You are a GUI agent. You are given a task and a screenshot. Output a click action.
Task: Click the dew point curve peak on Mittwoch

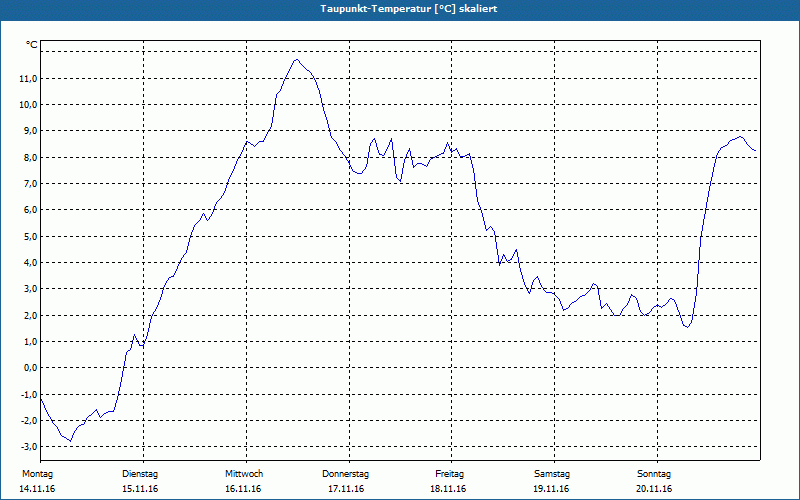click(296, 60)
